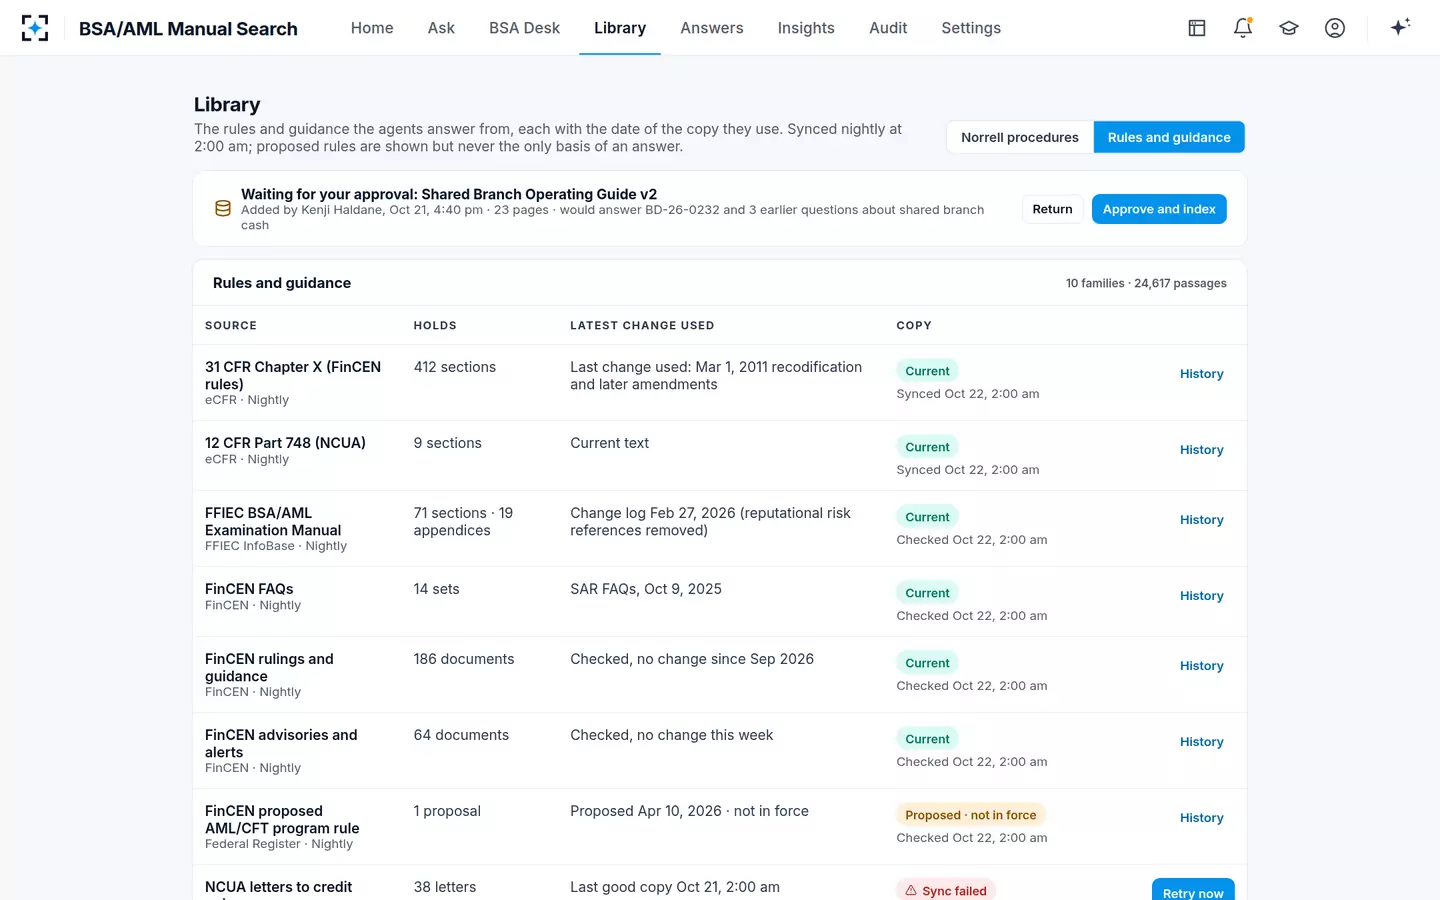1440x900 pixels.
Task: Click Current badge for FinCEN FAQs
Action: [x=927, y=593]
